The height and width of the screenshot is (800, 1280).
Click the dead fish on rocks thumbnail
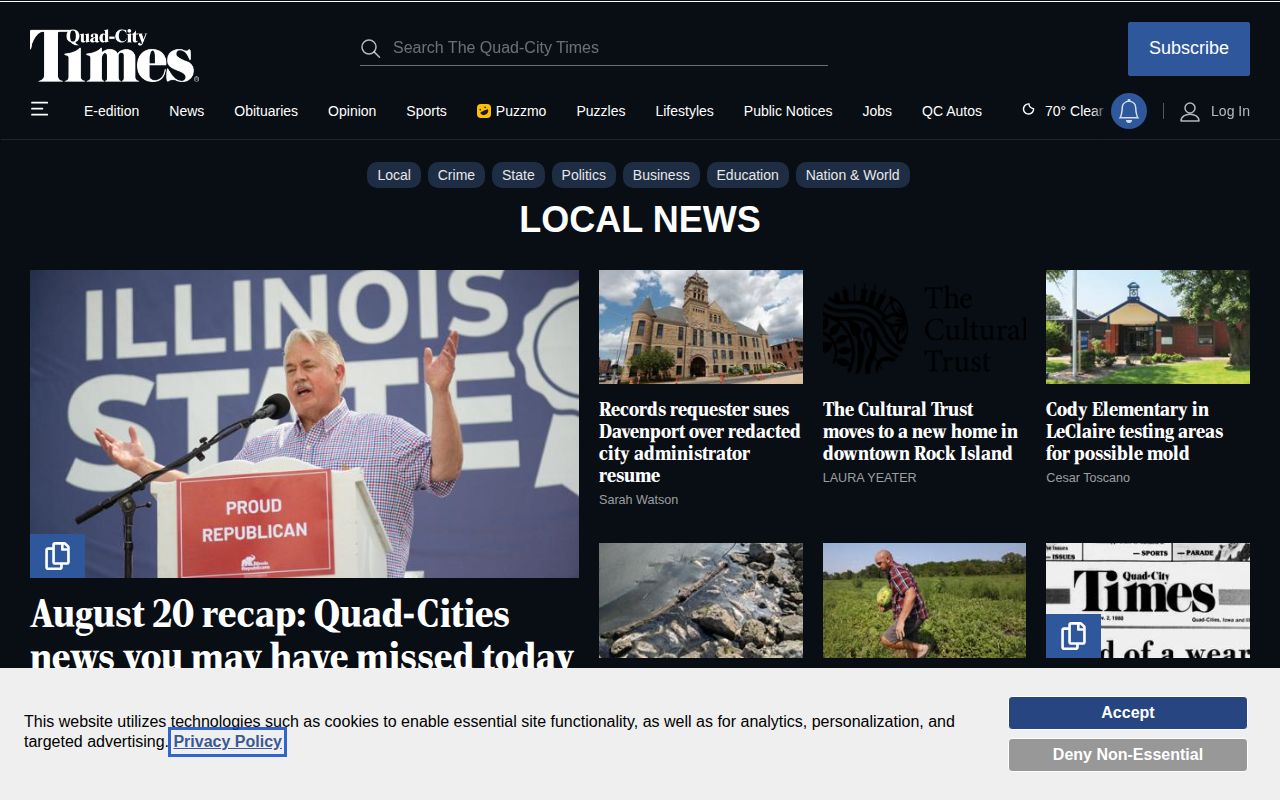click(701, 601)
